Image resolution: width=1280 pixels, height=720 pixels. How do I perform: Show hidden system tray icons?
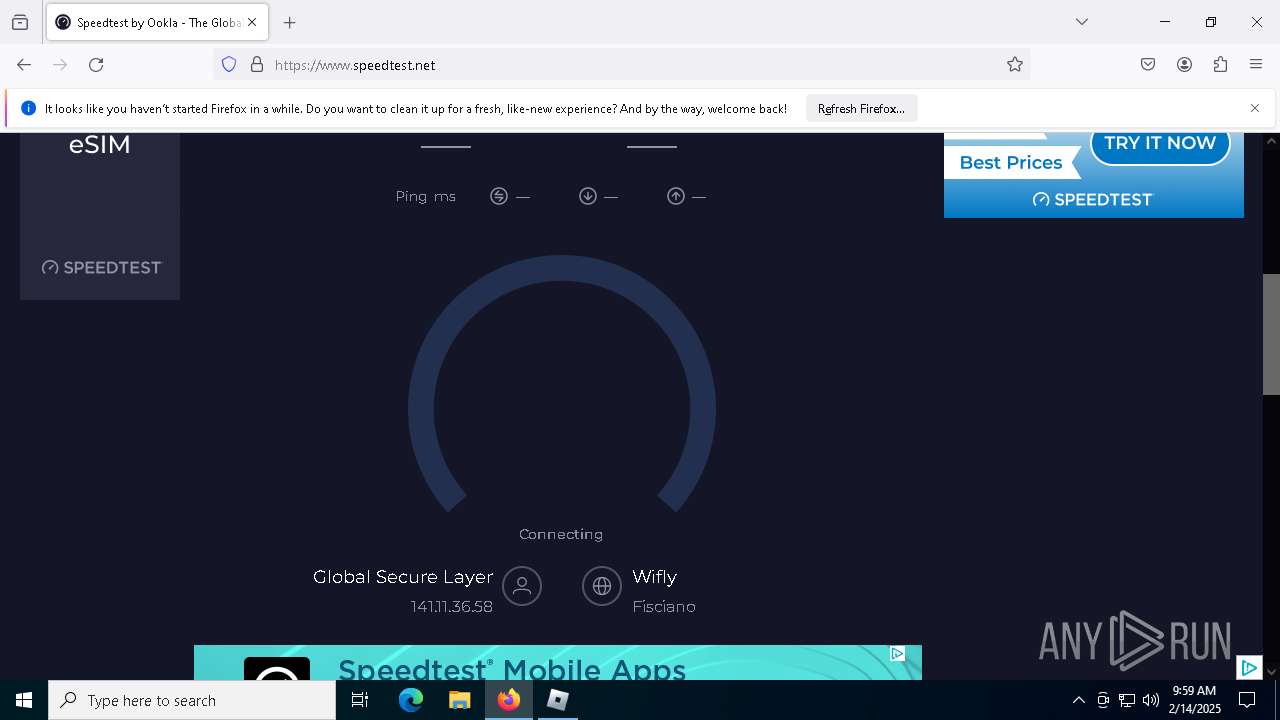tap(1078, 700)
